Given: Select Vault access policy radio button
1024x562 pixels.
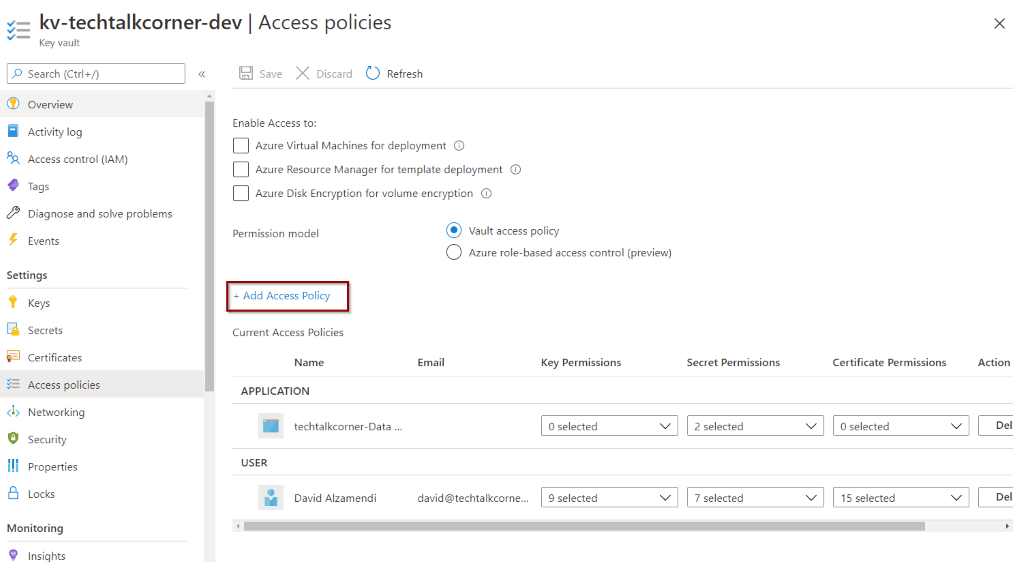Looking at the screenshot, I should click(x=454, y=230).
